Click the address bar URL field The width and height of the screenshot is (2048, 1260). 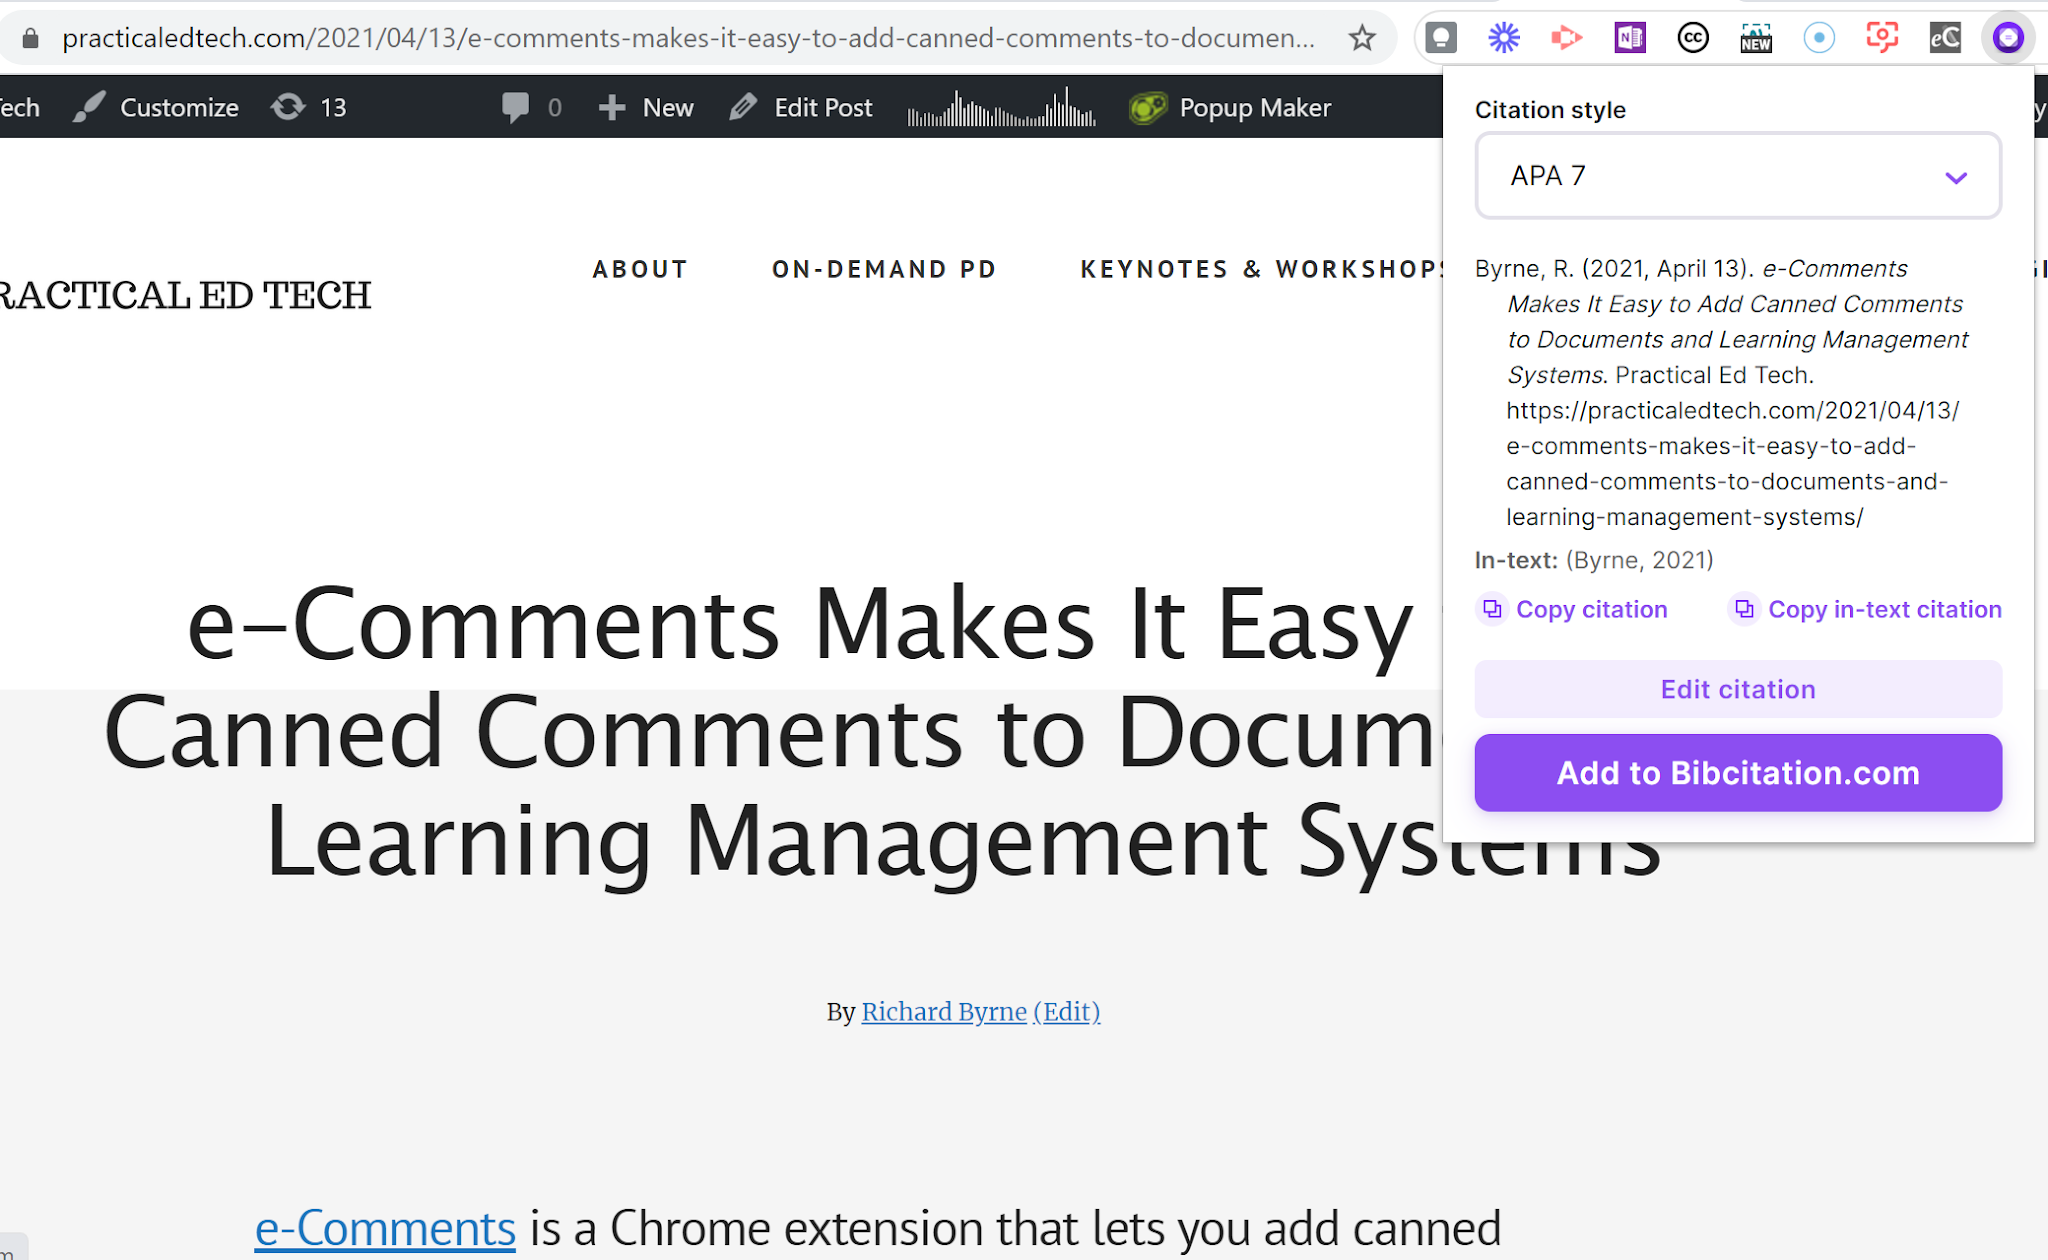688,38
